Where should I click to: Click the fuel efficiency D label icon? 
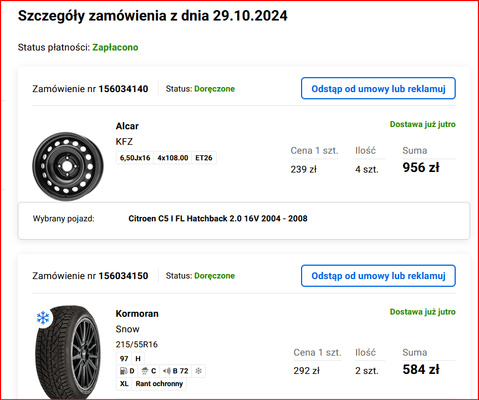click(x=127, y=371)
